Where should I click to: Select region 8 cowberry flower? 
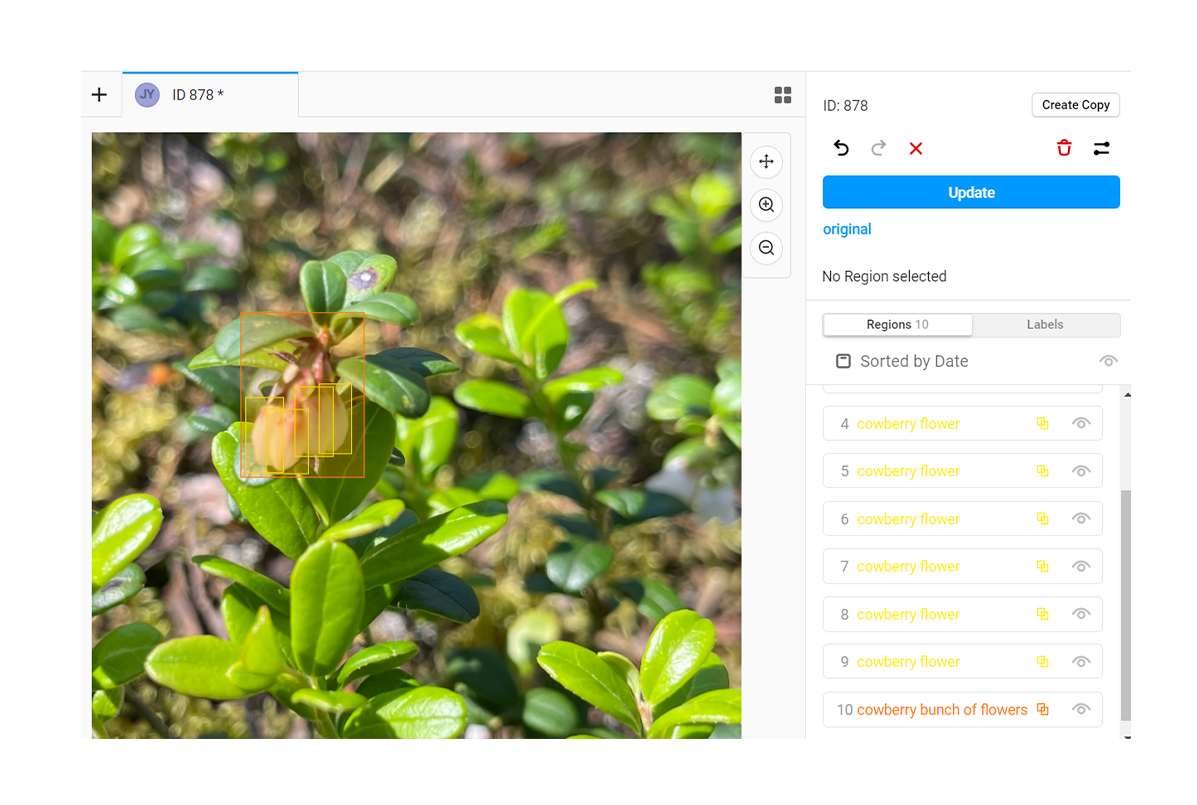point(962,614)
